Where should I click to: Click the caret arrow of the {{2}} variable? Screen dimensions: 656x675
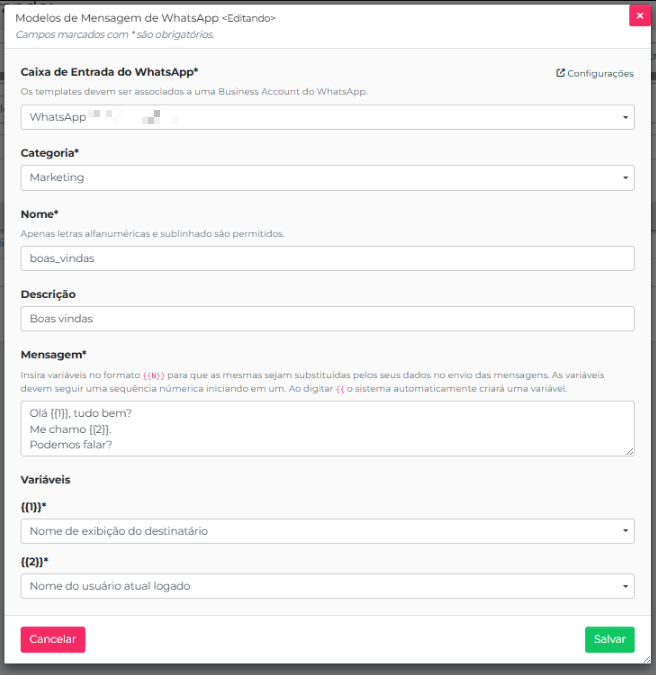tap(626, 586)
